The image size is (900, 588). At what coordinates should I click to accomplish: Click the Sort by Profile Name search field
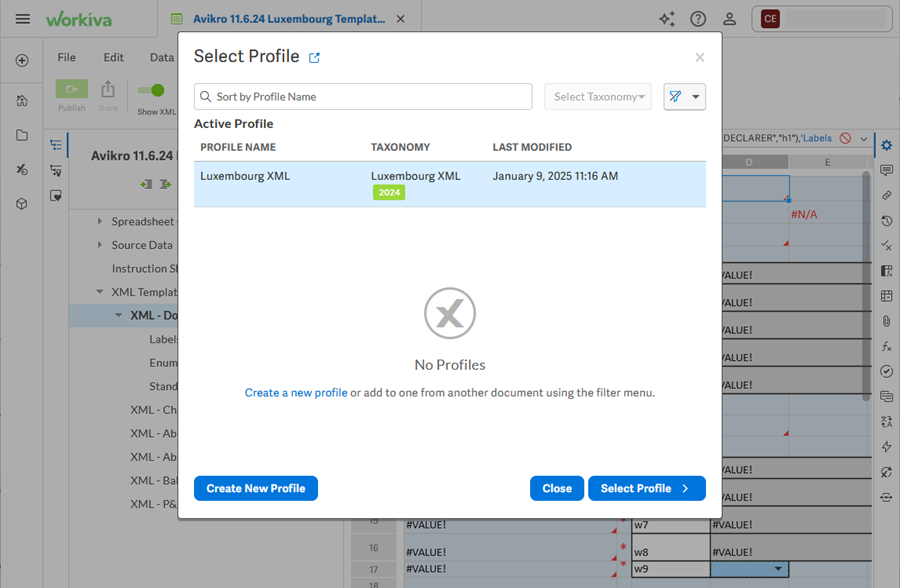pyautogui.click(x=363, y=97)
